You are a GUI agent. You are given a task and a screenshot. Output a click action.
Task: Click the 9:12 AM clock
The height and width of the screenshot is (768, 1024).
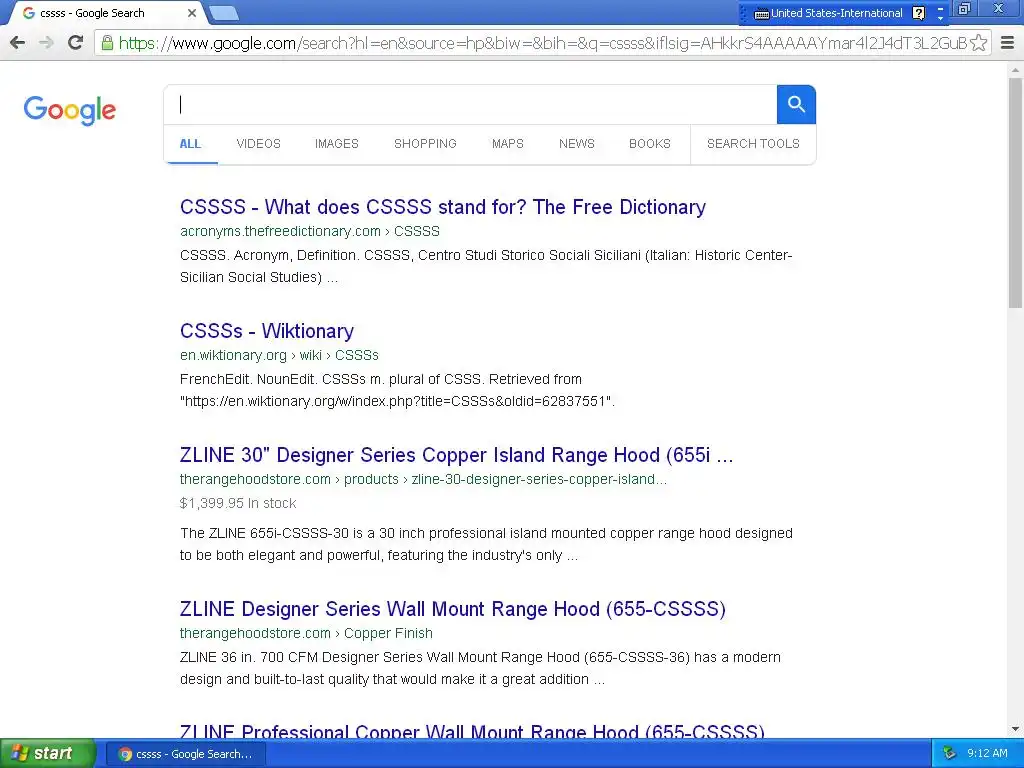pyautogui.click(x=987, y=754)
